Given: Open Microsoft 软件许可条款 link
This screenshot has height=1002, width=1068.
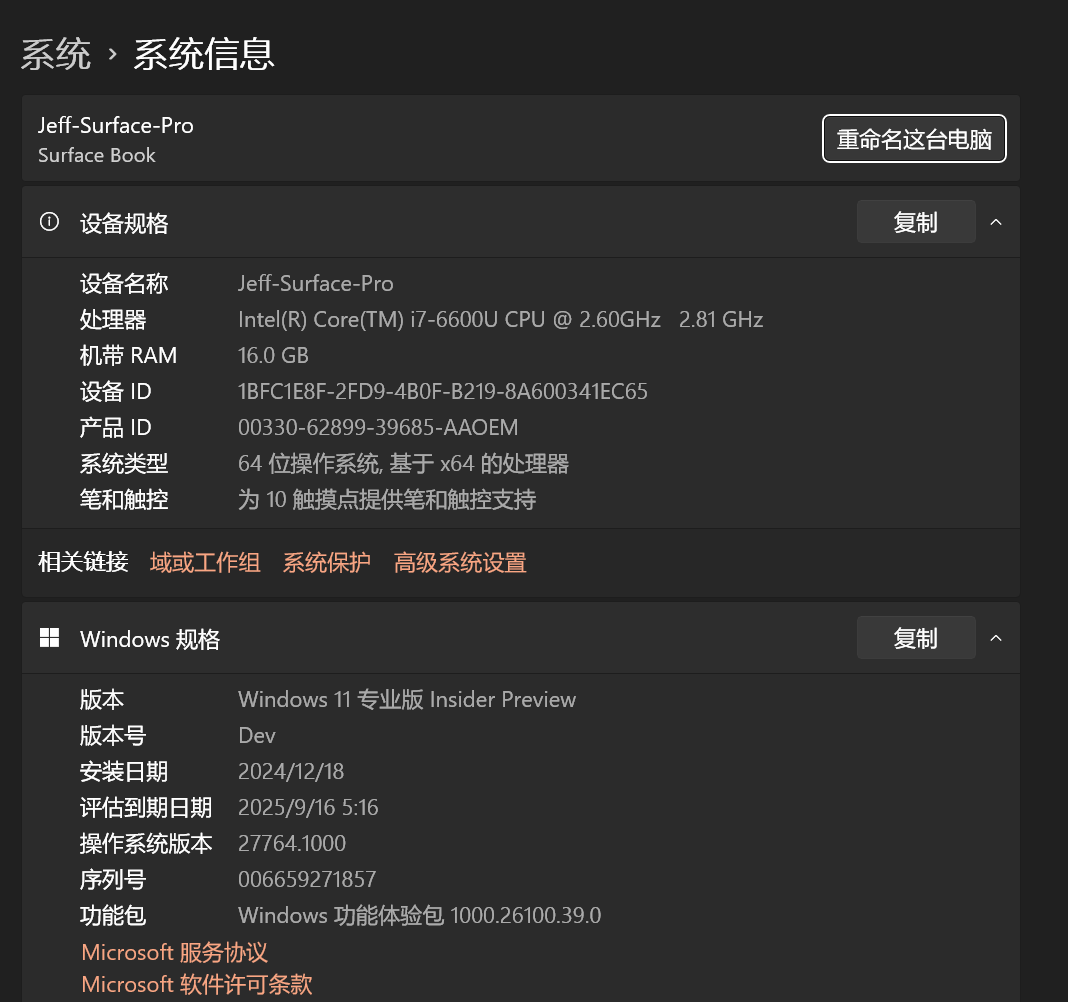Looking at the screenshot, I should coord(197,984).
